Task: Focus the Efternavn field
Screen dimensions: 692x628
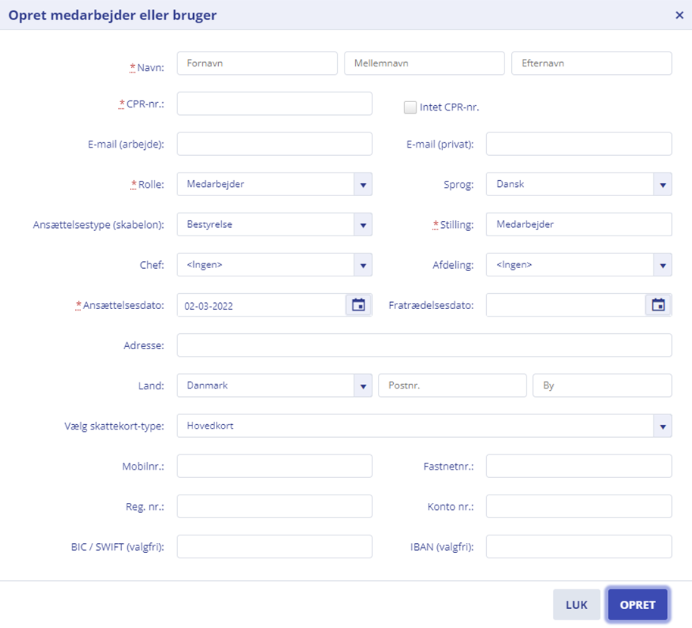Action: click(591, 63)
